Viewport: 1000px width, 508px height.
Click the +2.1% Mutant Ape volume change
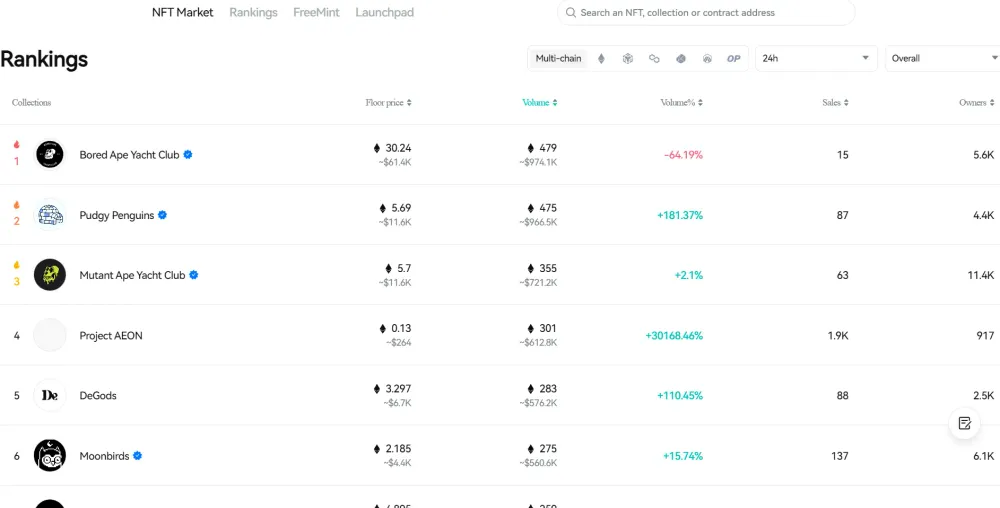point(689,275)
